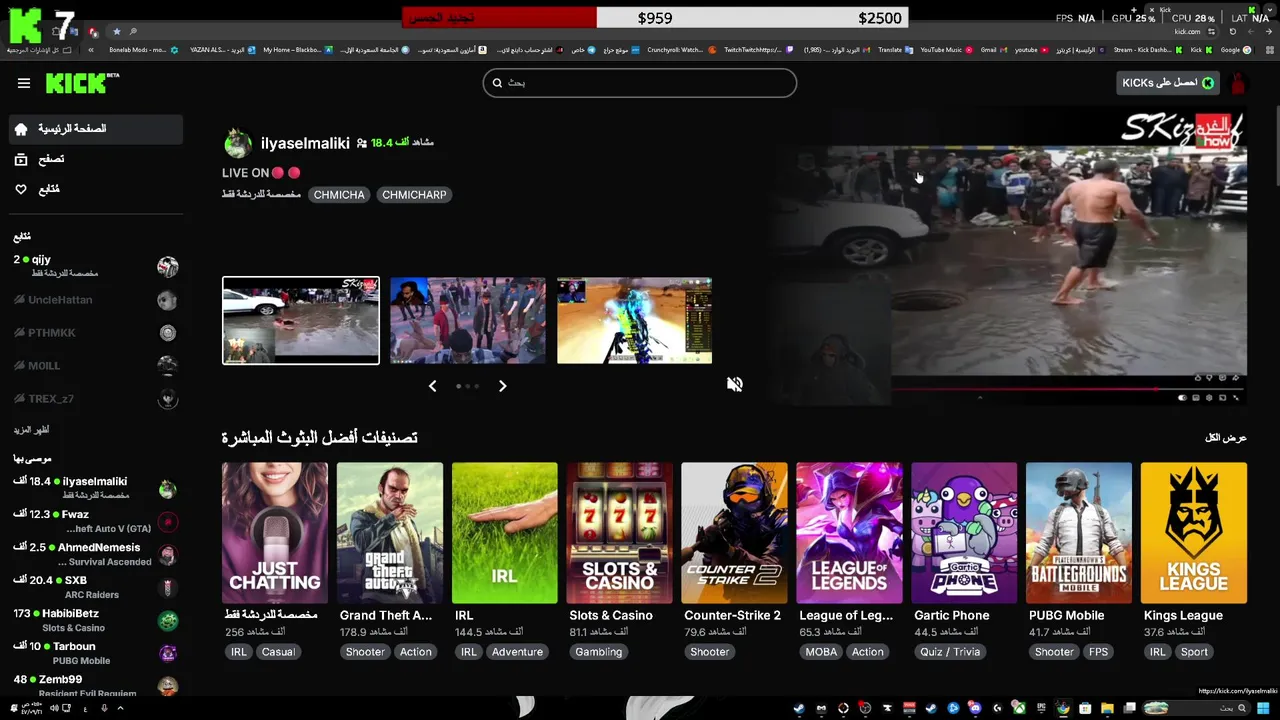This screenshot has width=1280, height=720.
Task: Click the bookmark star in address bar
Action: (117, 31)
